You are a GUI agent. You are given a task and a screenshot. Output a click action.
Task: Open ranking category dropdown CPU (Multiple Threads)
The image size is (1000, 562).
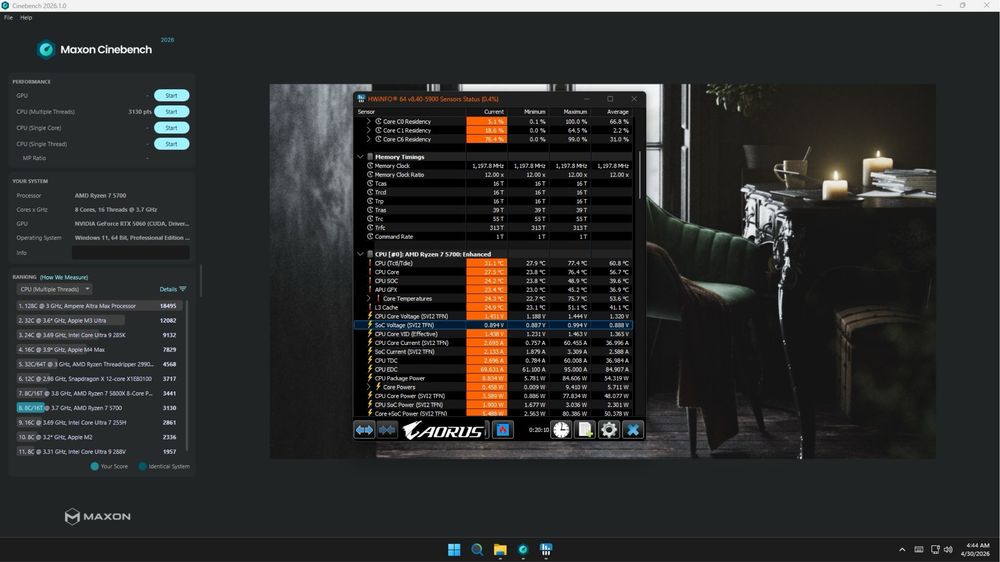(54, 289)
